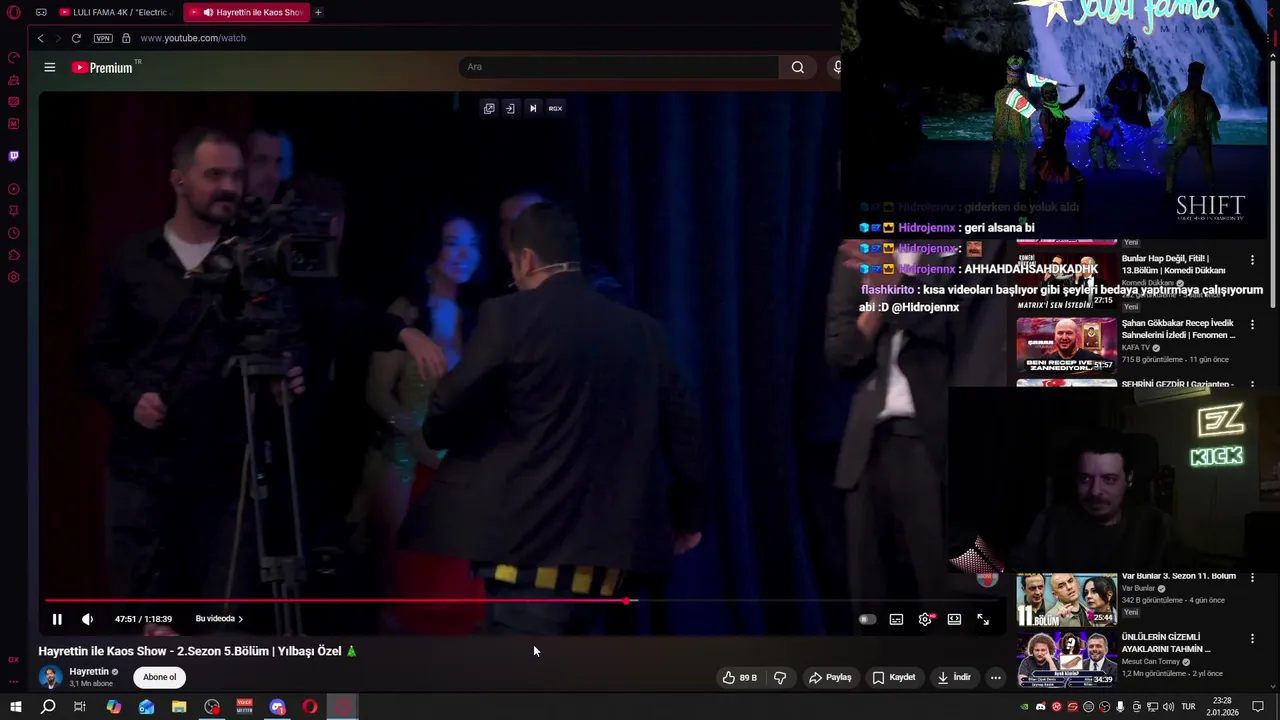Focus the 'Ara' search field
Viewport: 1280px width, 720px height.
(x=618, y=67)
